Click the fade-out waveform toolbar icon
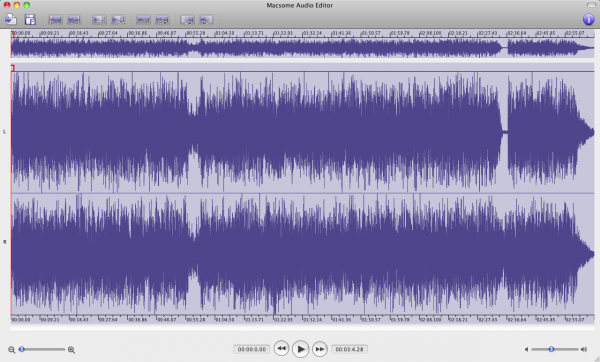Viewport: 600px width, 362px height. [x=206, y=20]
